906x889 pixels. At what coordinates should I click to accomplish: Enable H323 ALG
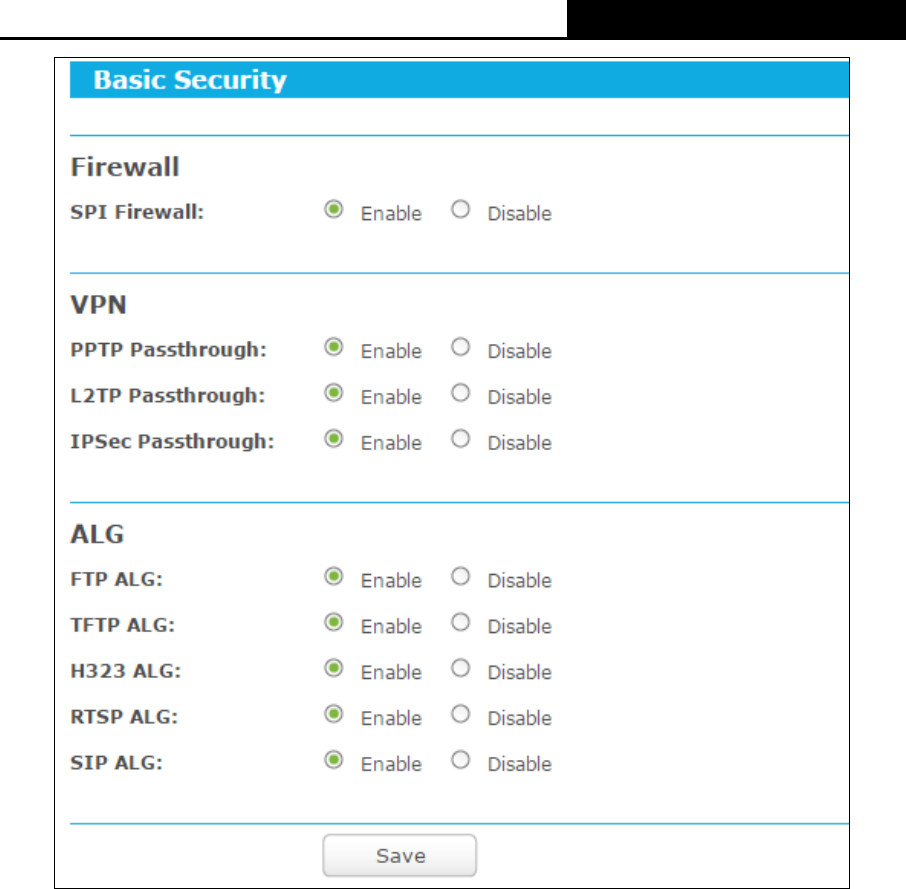click(333, 668)
